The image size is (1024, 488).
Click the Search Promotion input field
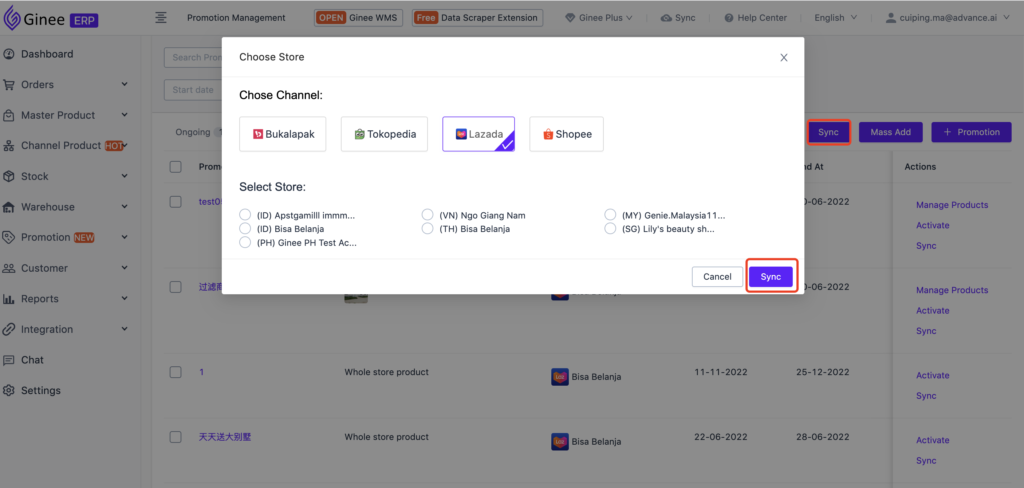(x=193, y=57)
